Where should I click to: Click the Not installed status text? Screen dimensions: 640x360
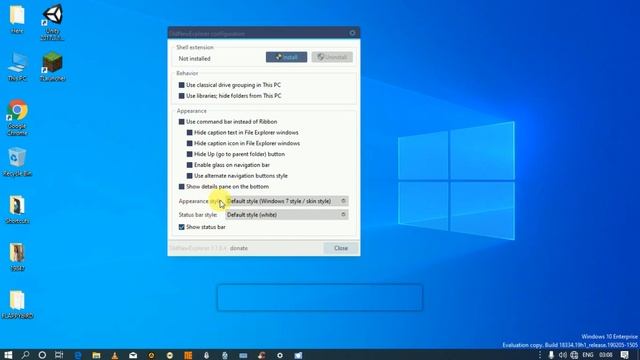[x=195, y=59]
